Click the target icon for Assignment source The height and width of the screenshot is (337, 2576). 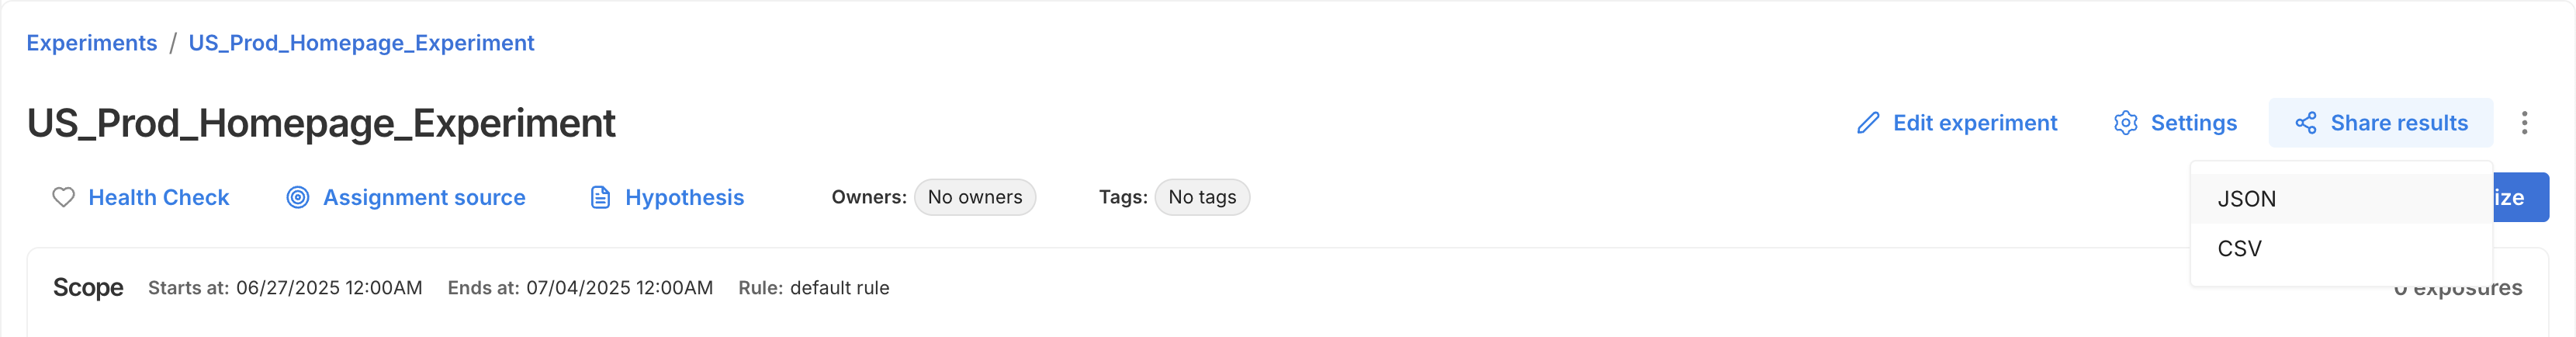click(x=298, y=198)
